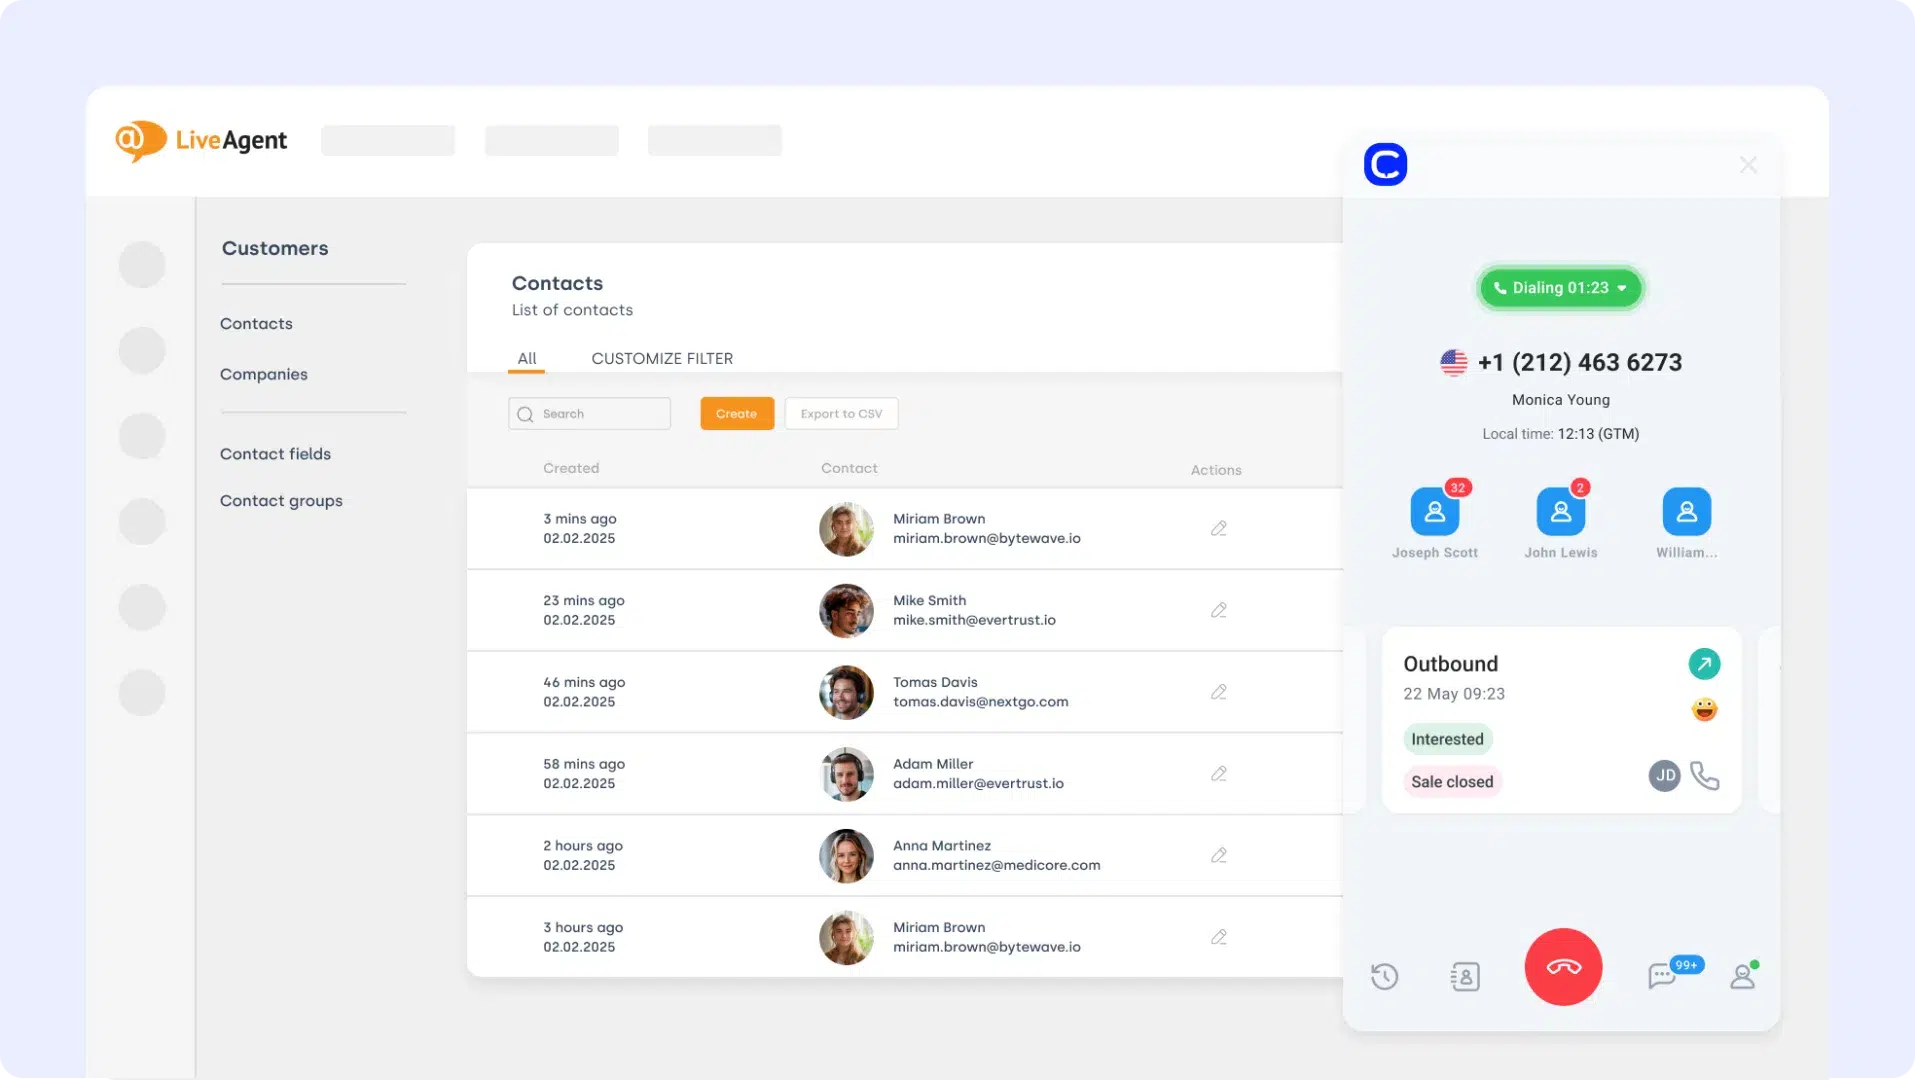Click the orange Create button
The width and height of the screenshot is (1915, 1080).
[736, 414]
